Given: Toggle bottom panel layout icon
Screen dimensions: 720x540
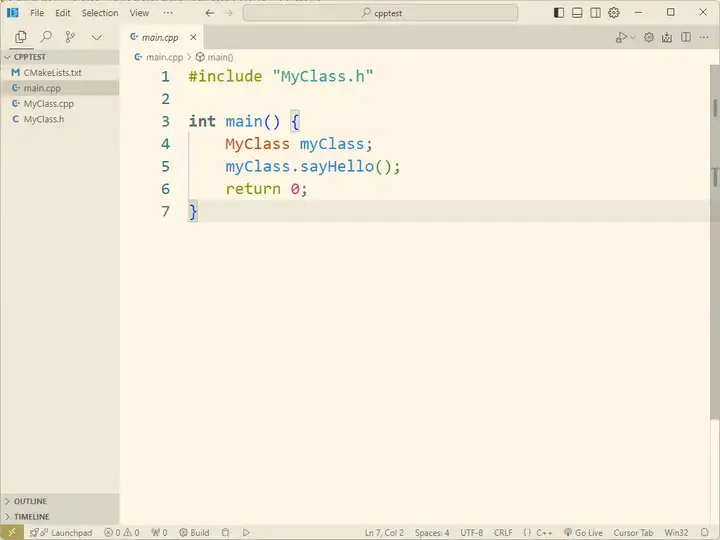Looking at the screenshot, I should click(577, 13).
